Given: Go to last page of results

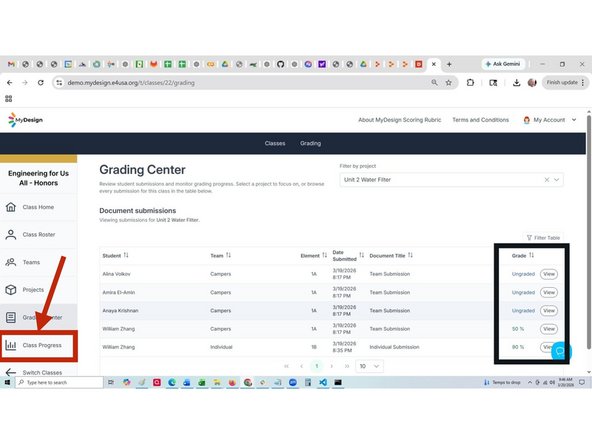Looking at the screenshot, I should pos(347,366).
